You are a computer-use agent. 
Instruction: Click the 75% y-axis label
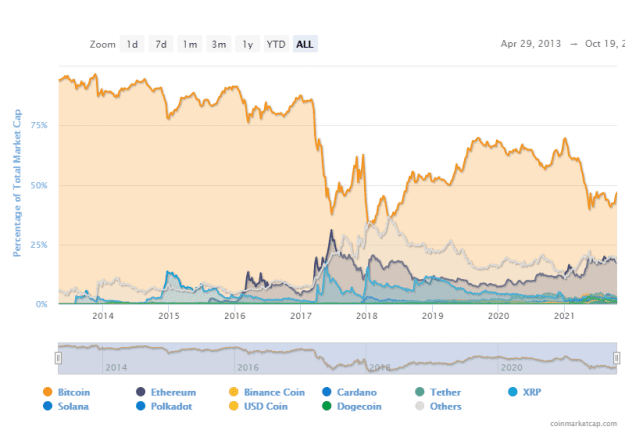[x=39, y=125]
